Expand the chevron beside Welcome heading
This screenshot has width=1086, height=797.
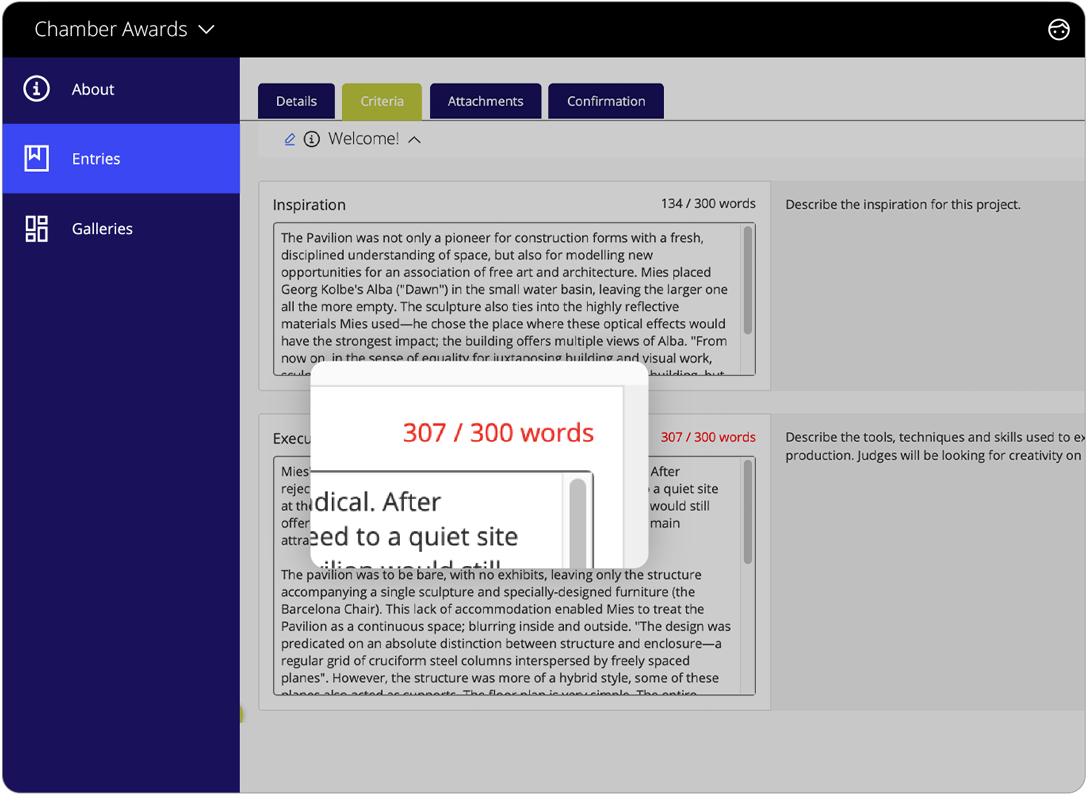pos(413,139)
